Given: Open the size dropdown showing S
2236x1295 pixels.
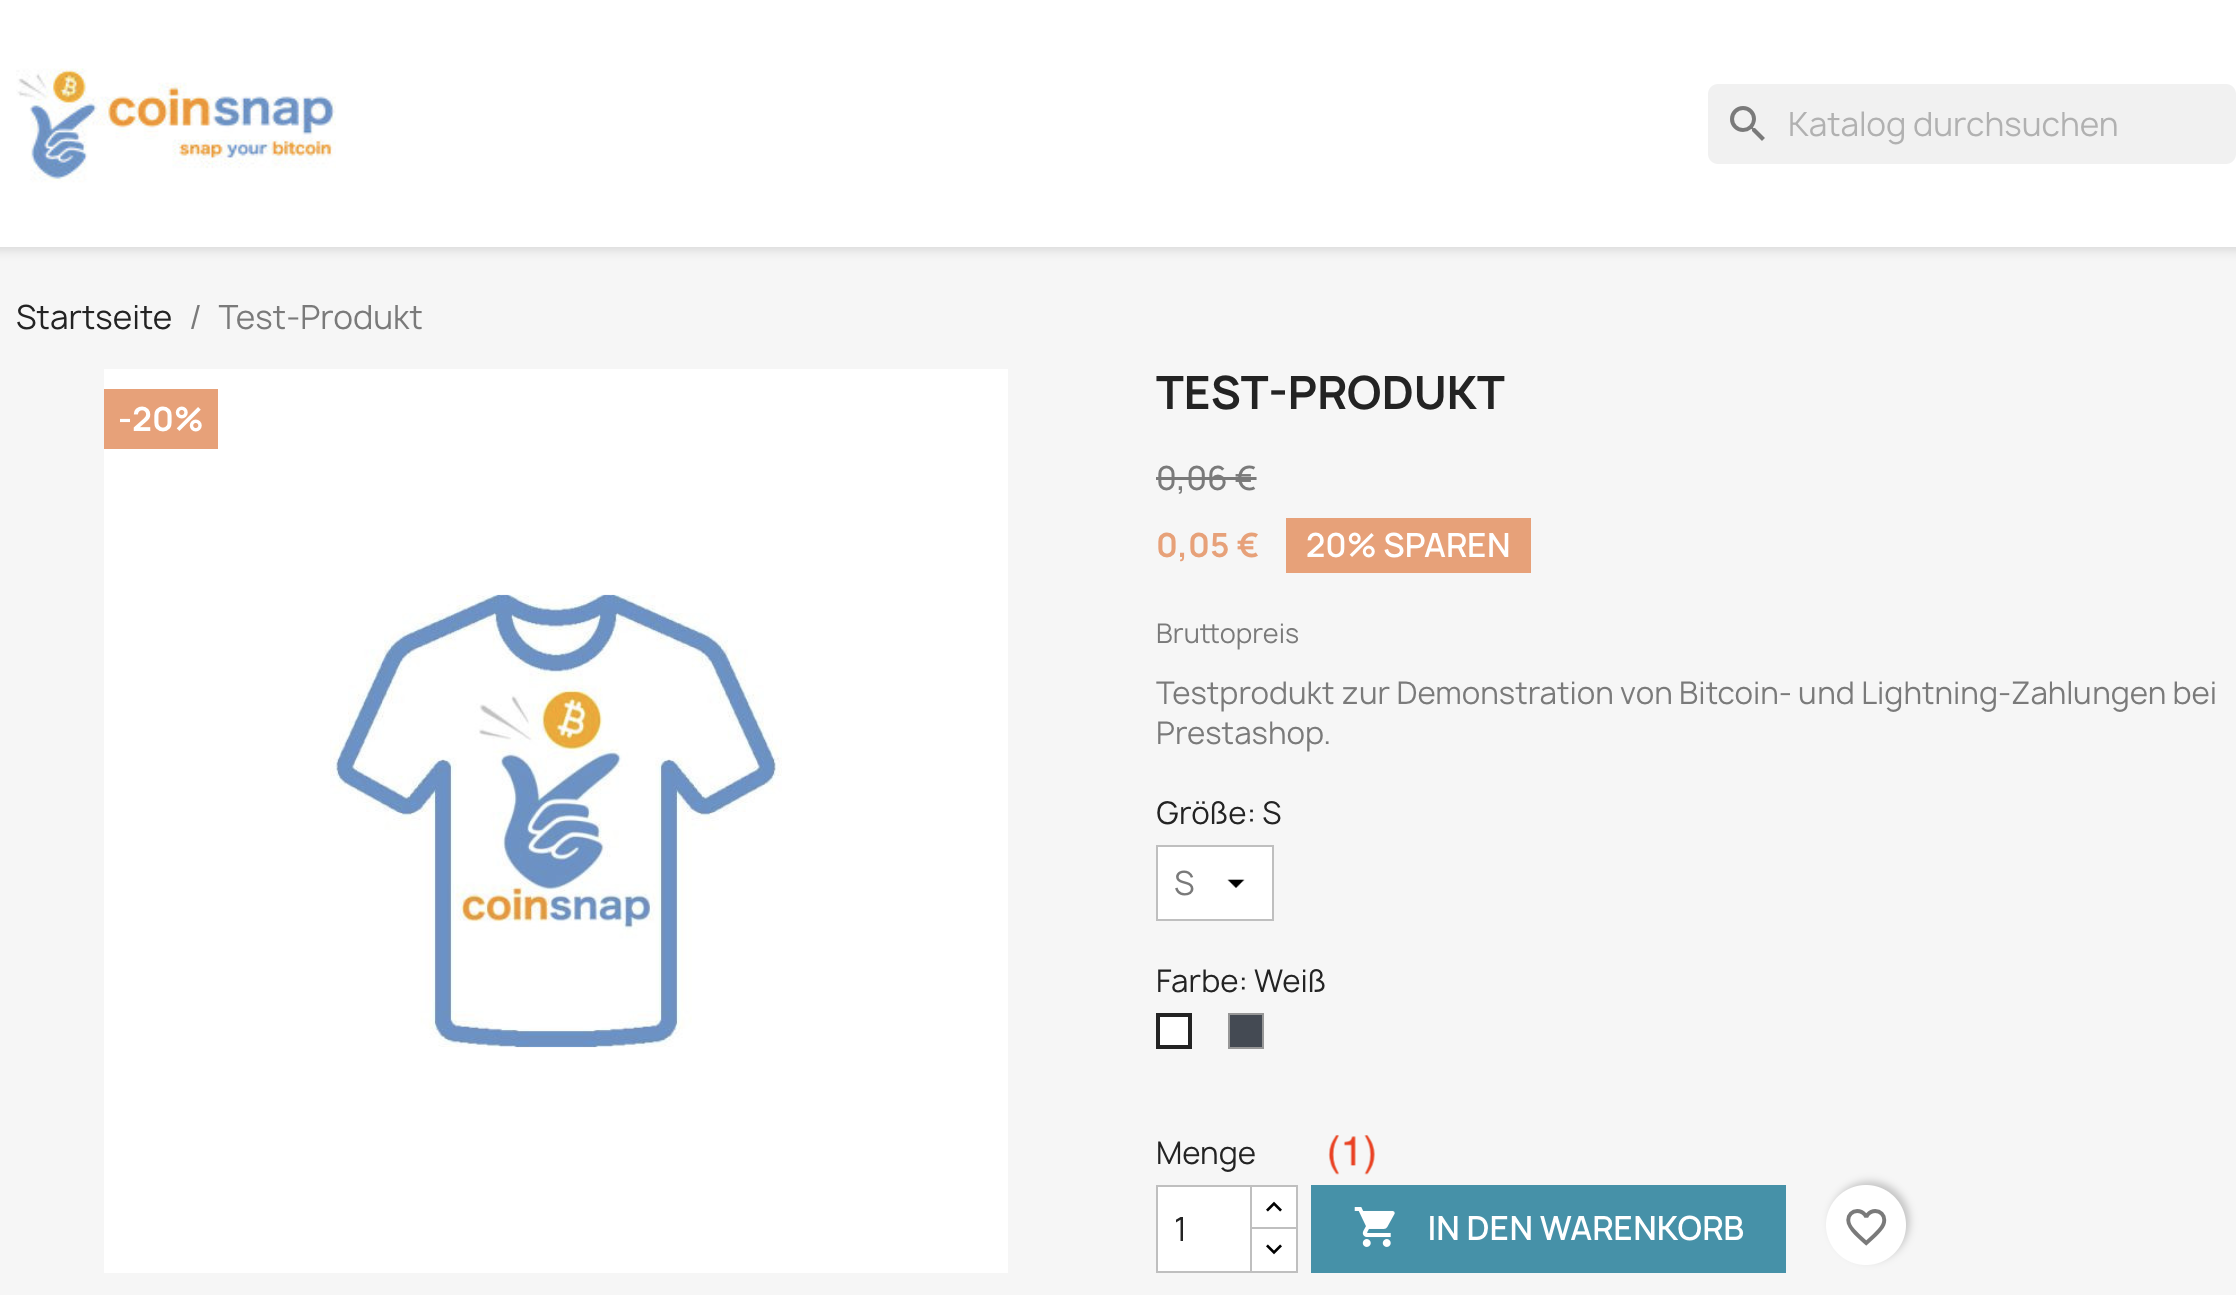Looking at the screenshot, I should click(1214, 883).
